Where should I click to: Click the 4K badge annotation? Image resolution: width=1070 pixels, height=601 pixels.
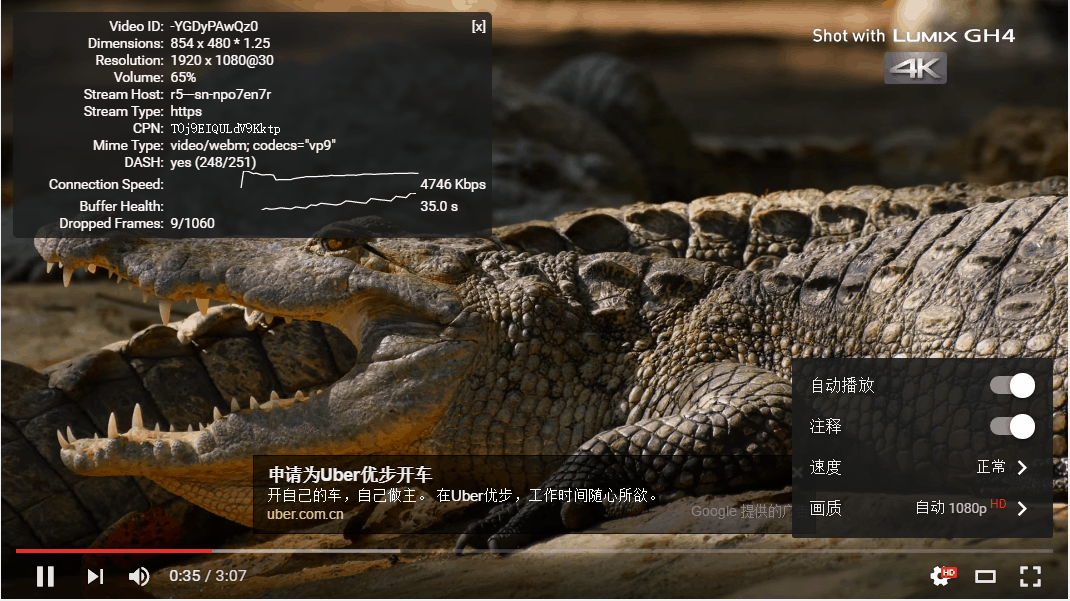[915, 68]
